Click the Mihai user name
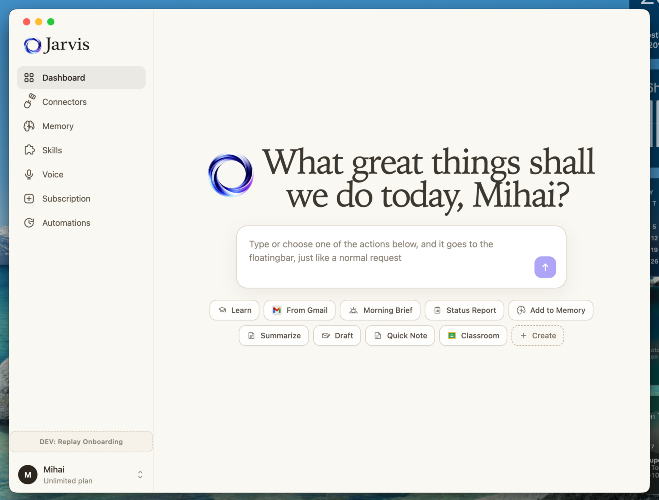 54,469
